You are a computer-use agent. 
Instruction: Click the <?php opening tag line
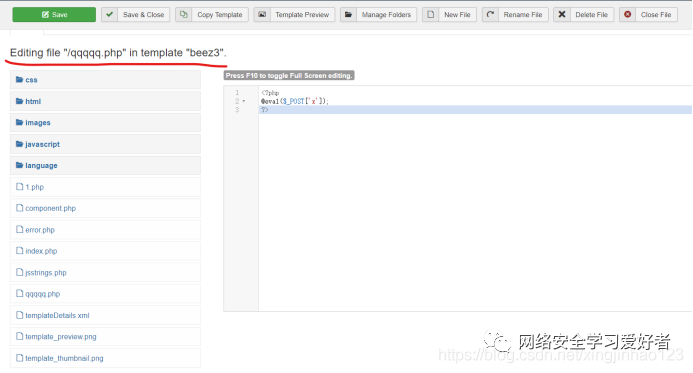(270, 93)
